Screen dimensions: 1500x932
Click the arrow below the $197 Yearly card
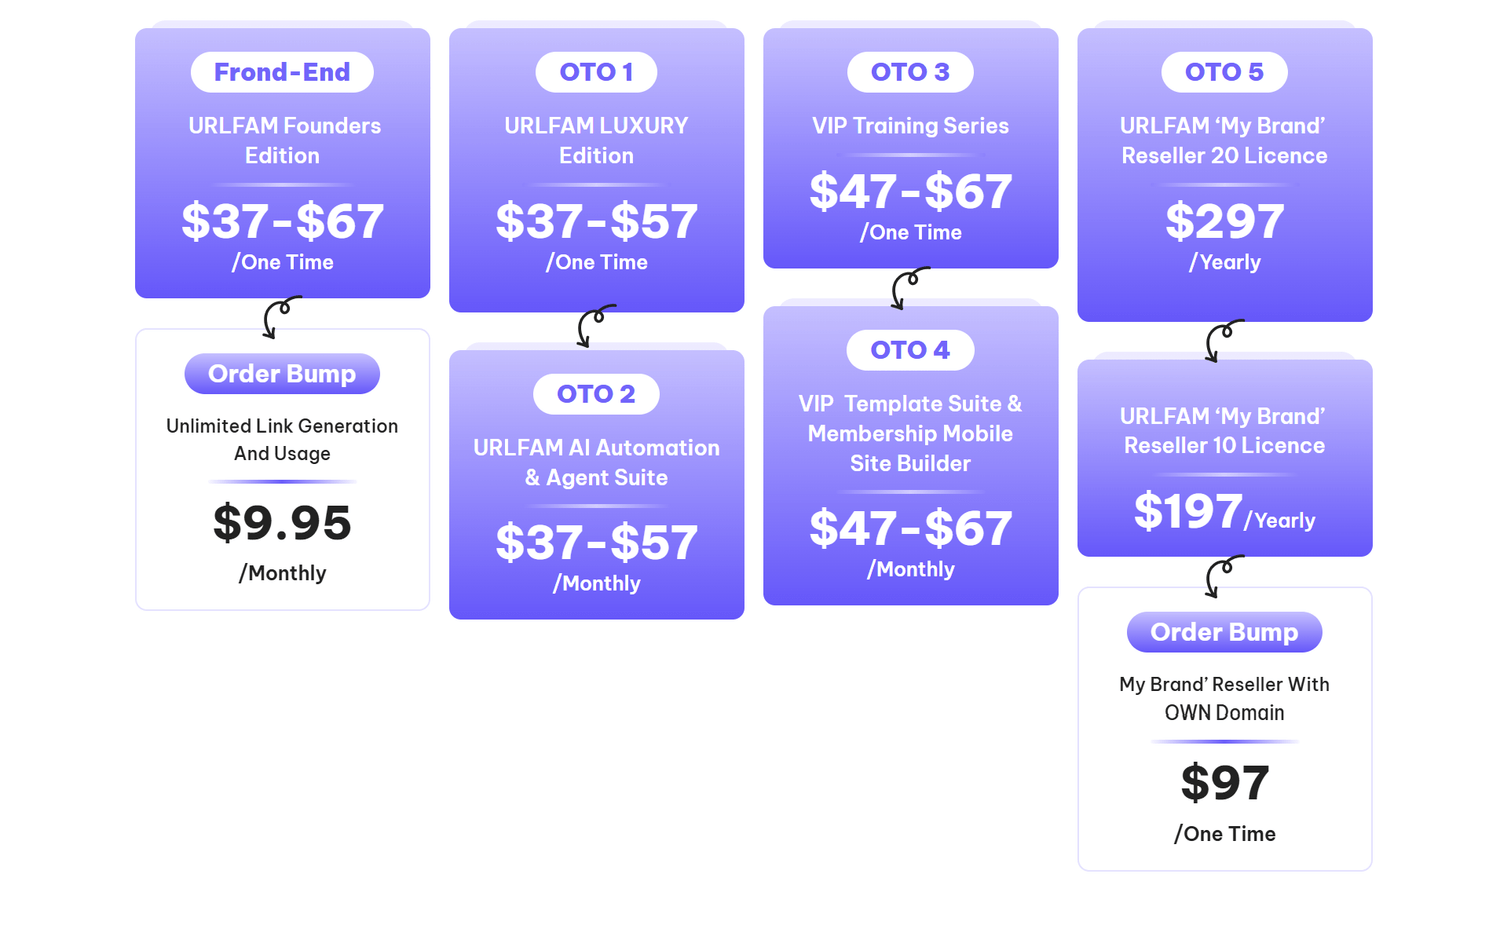(x=1223, y=577)
